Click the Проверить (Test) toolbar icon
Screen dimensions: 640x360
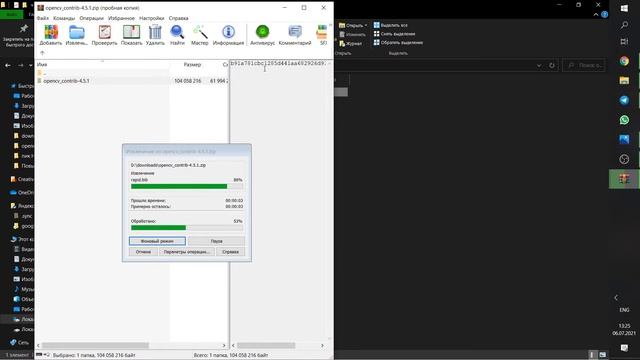(104, 35)
